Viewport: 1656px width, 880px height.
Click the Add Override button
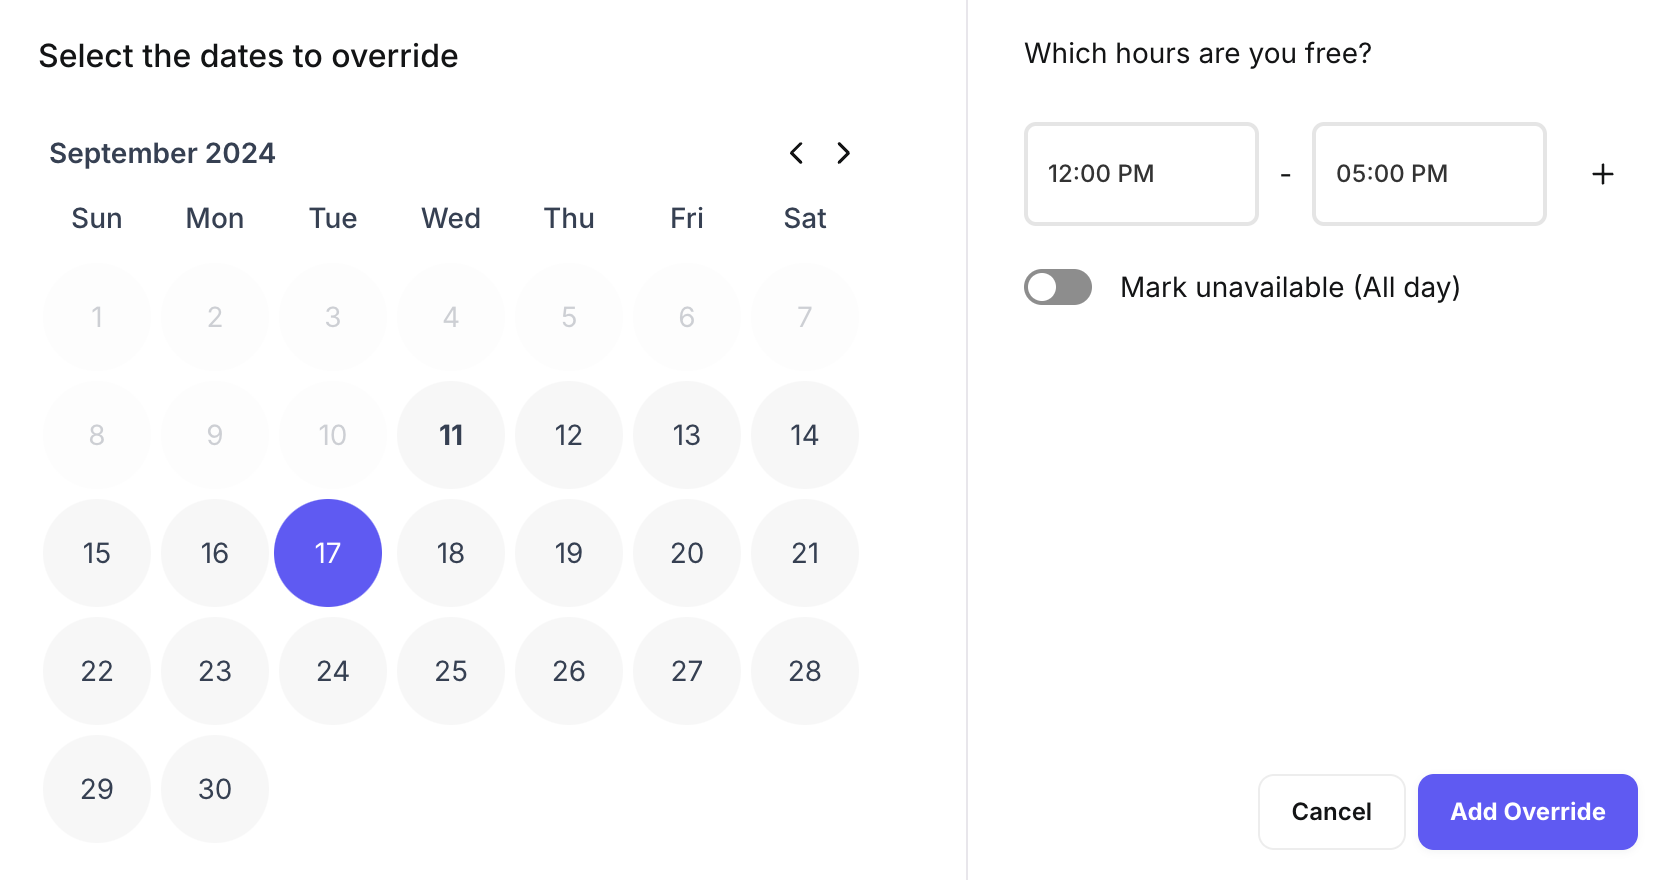(x=1527, y=811)
